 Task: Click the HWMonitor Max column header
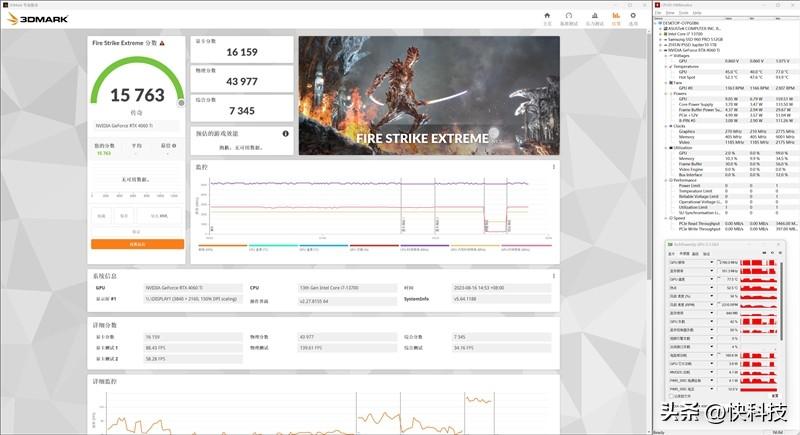pos(778,18)
